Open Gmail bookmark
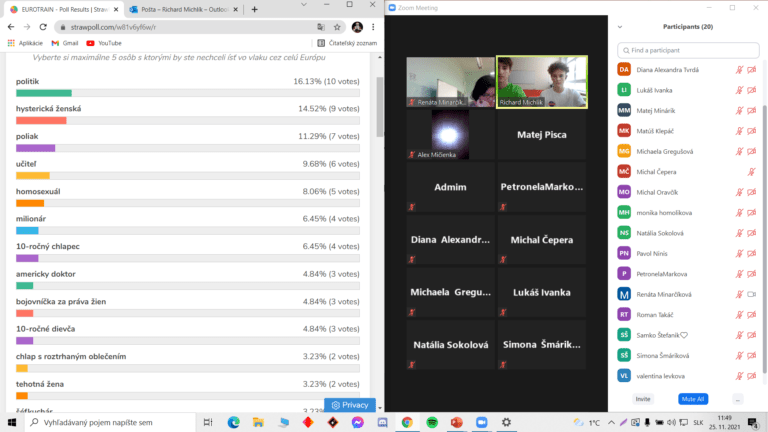The width and height of the screenshot is (768, 432). coord(65,43)
